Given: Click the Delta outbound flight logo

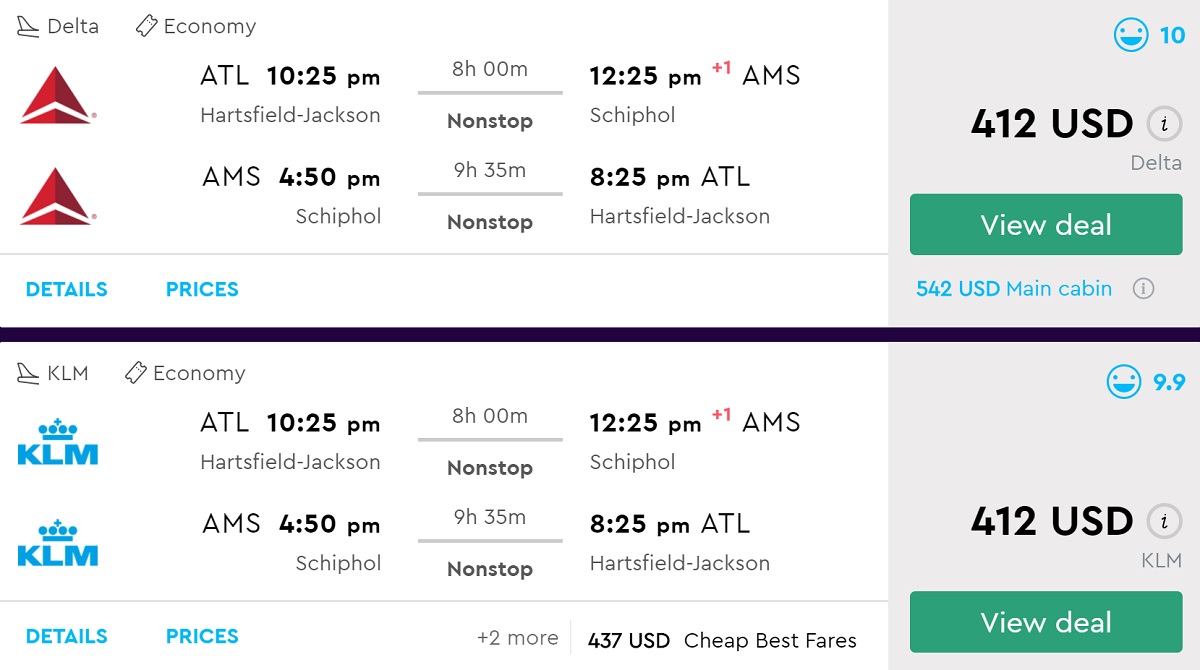Looking at the screenshot, I should click(57, 95).
